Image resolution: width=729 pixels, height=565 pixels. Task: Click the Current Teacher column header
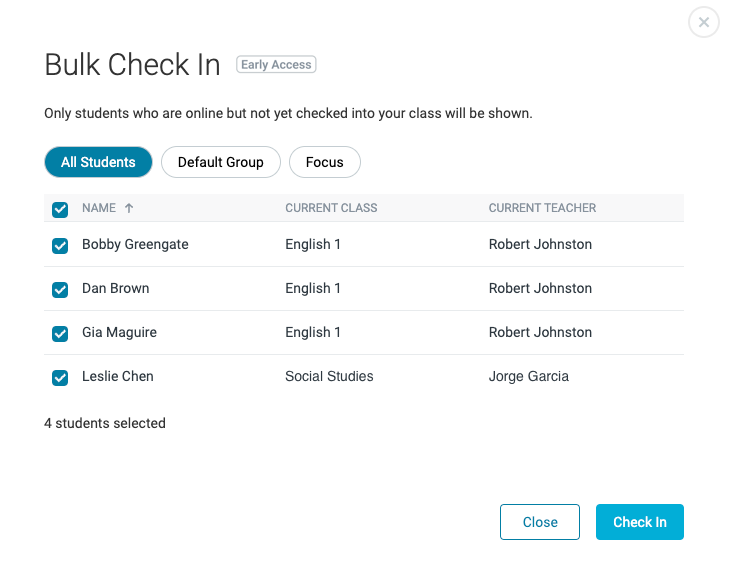542,208
